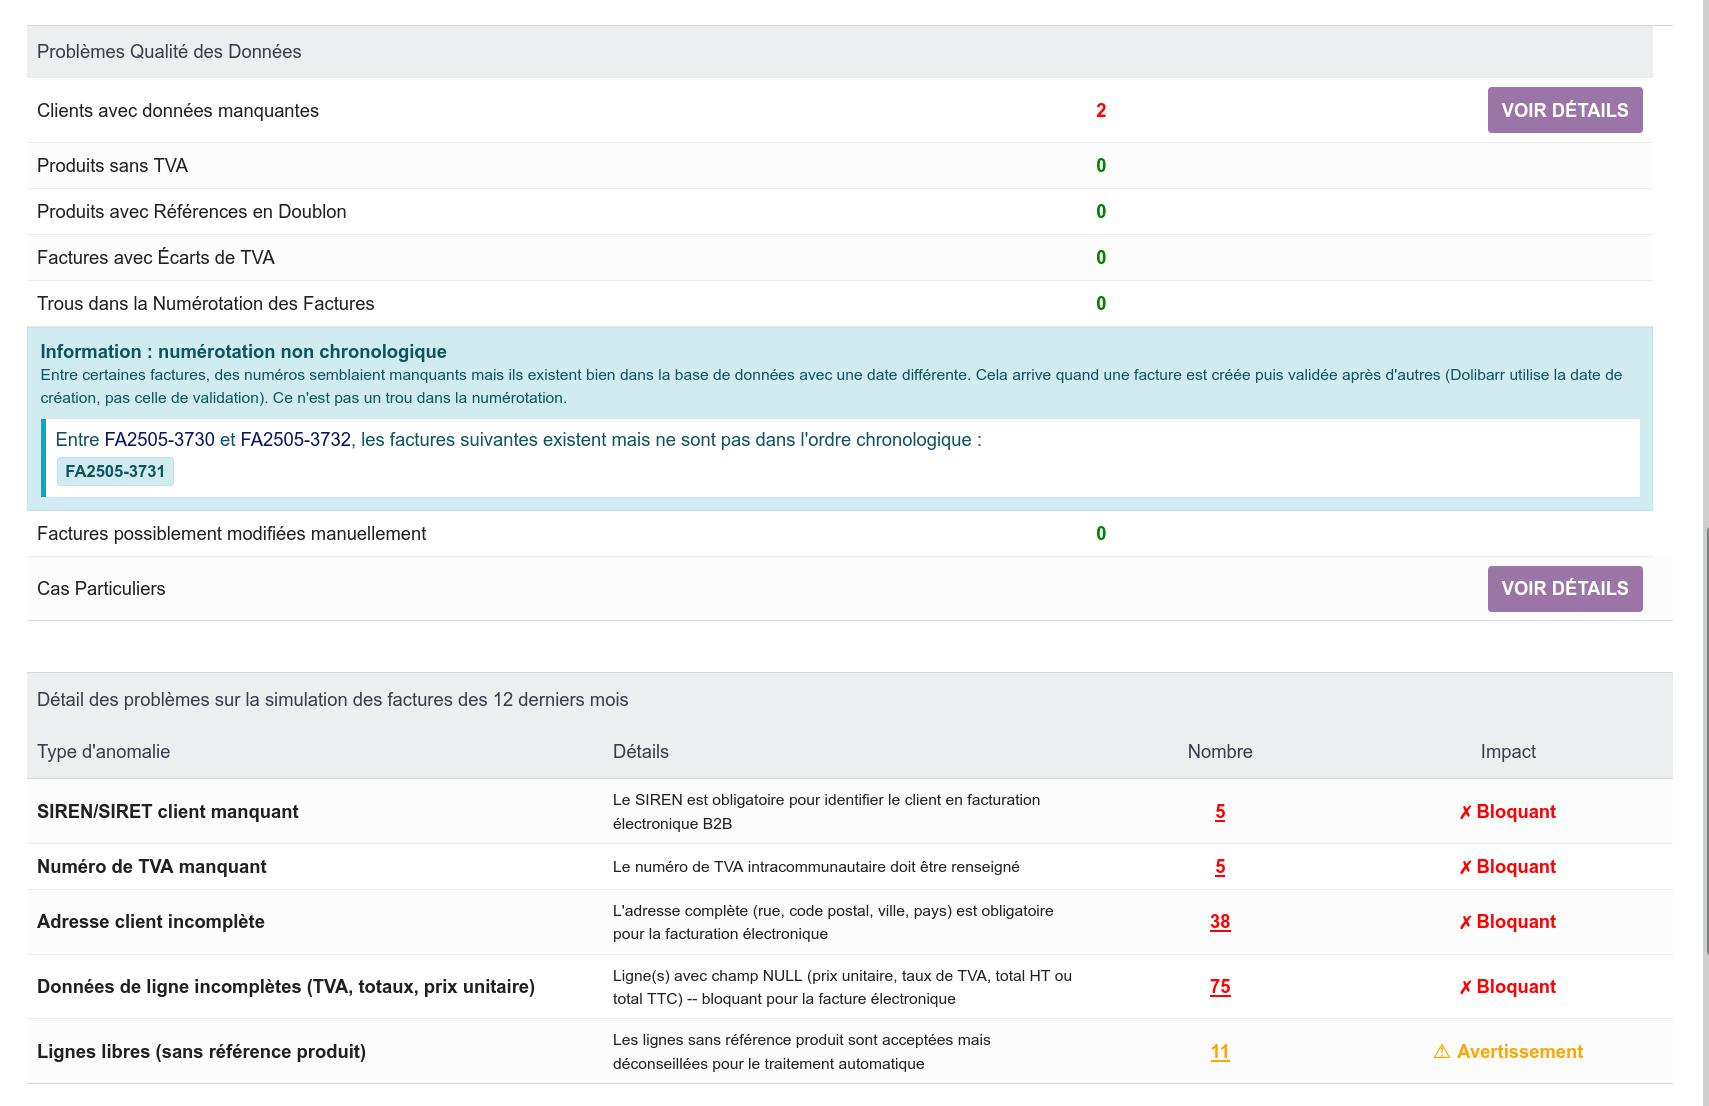The width and height of the screenshot is (1709, 1106).
Task: Open the count link 11 for Lignes libres
Action: (1220, 1052)
